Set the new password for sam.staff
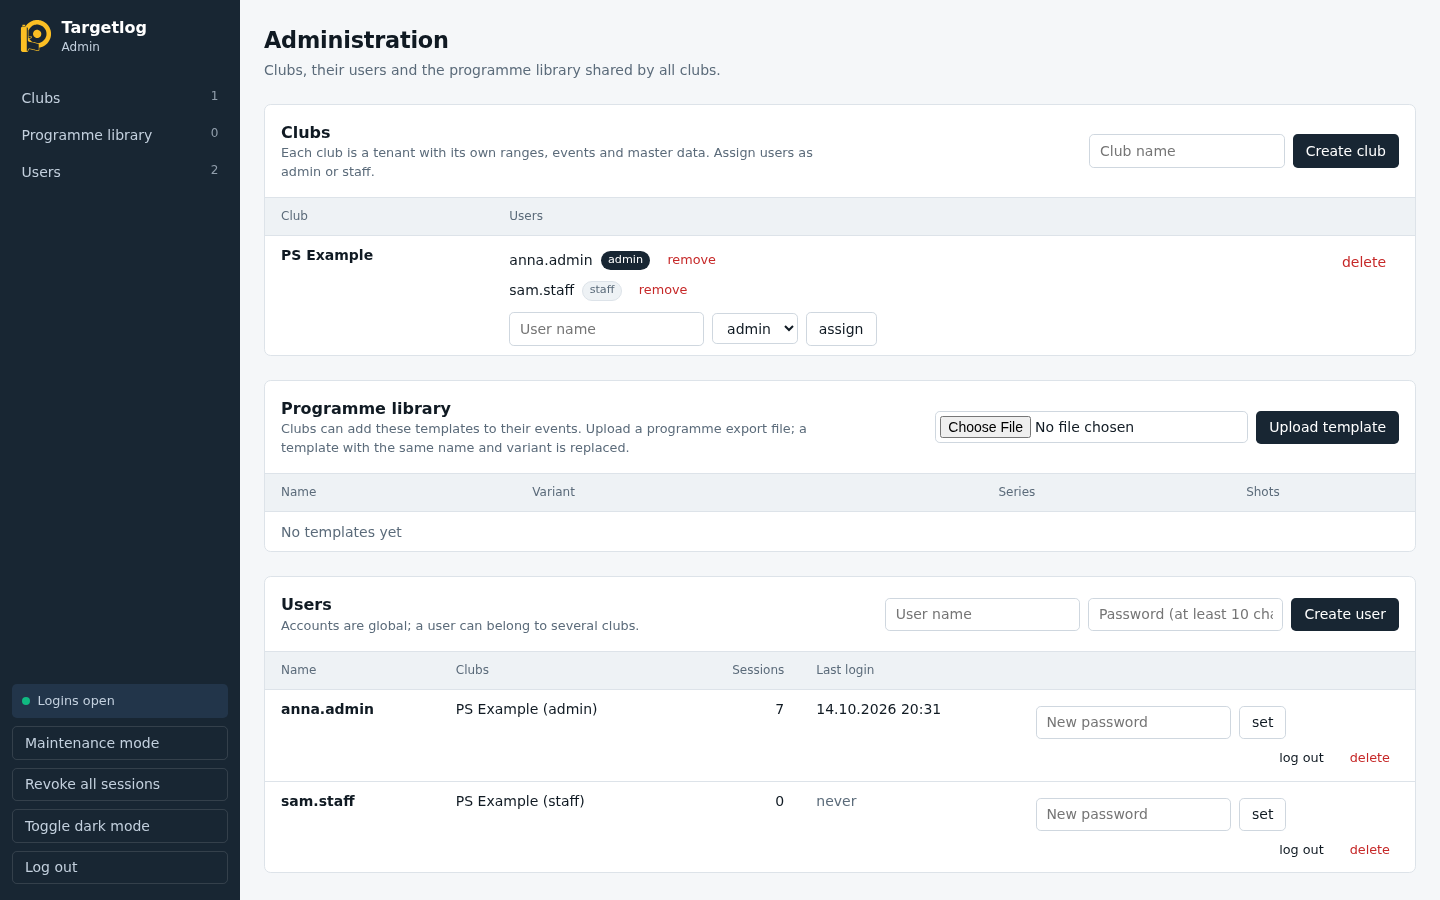1440x900 pixels. click(x=1262, y=814)
